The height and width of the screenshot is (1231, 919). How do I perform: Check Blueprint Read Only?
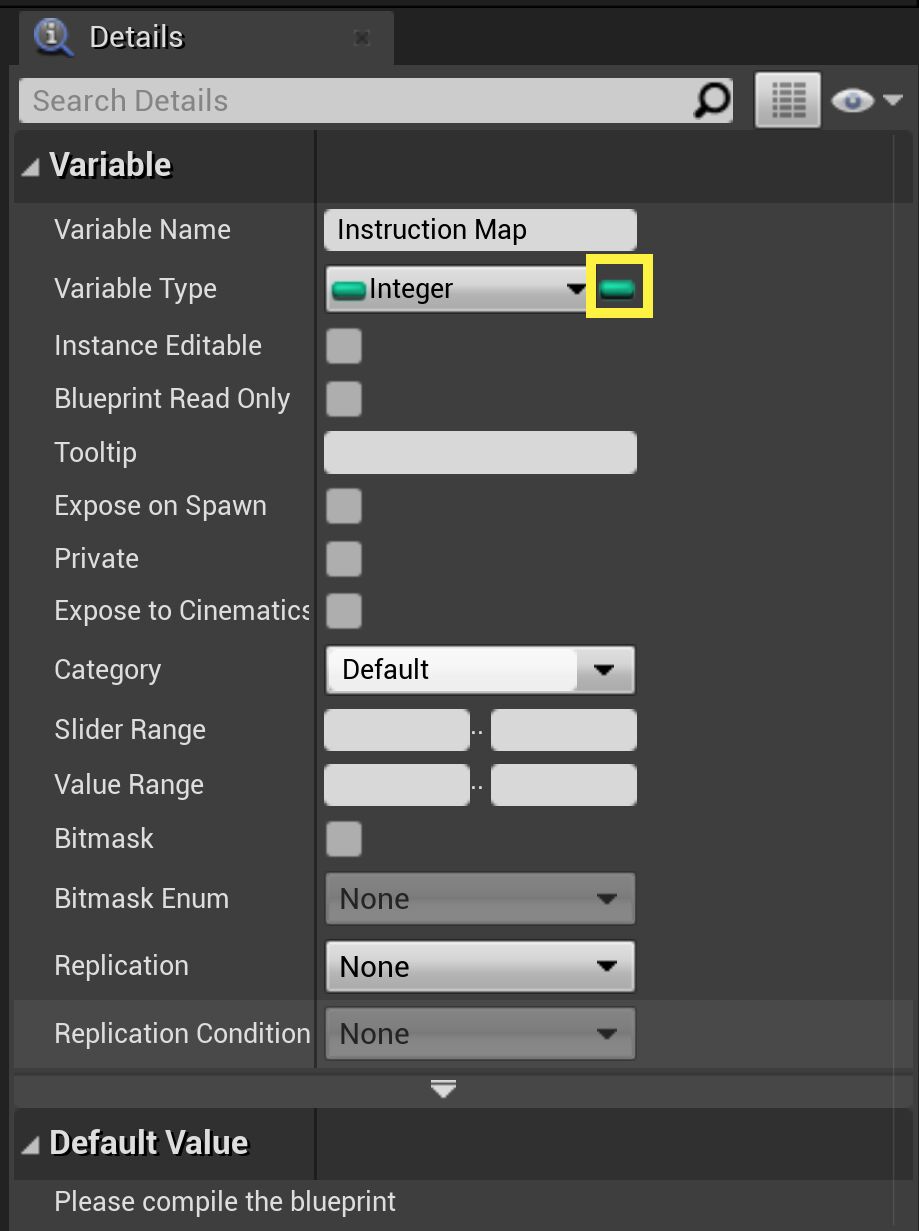tap(343, 398)
